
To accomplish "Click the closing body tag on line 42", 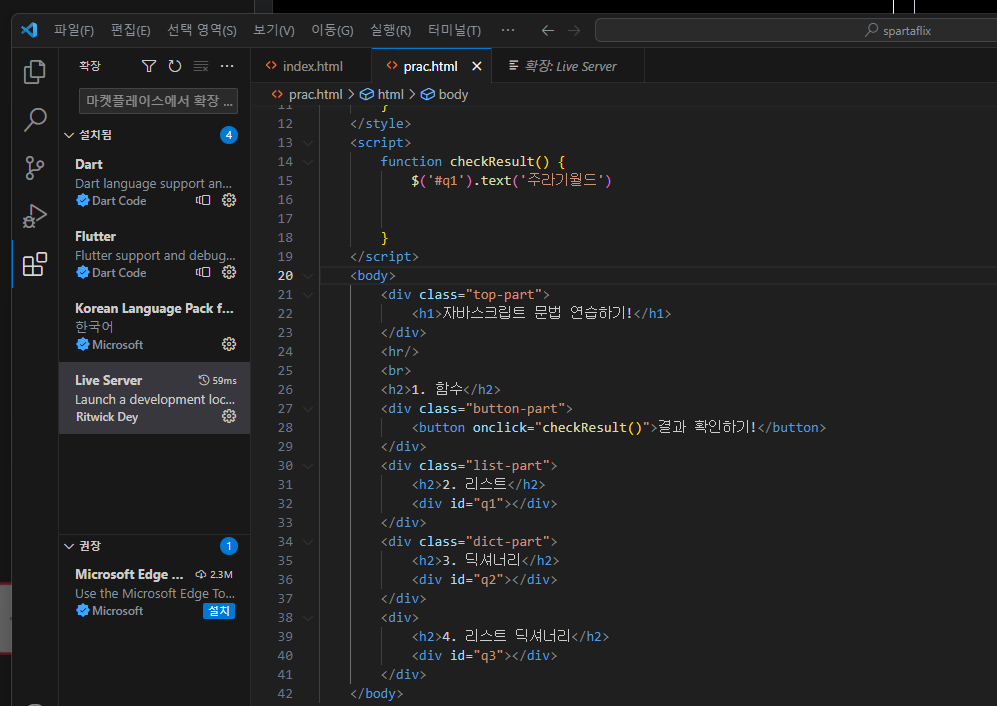I will point(376,693).
